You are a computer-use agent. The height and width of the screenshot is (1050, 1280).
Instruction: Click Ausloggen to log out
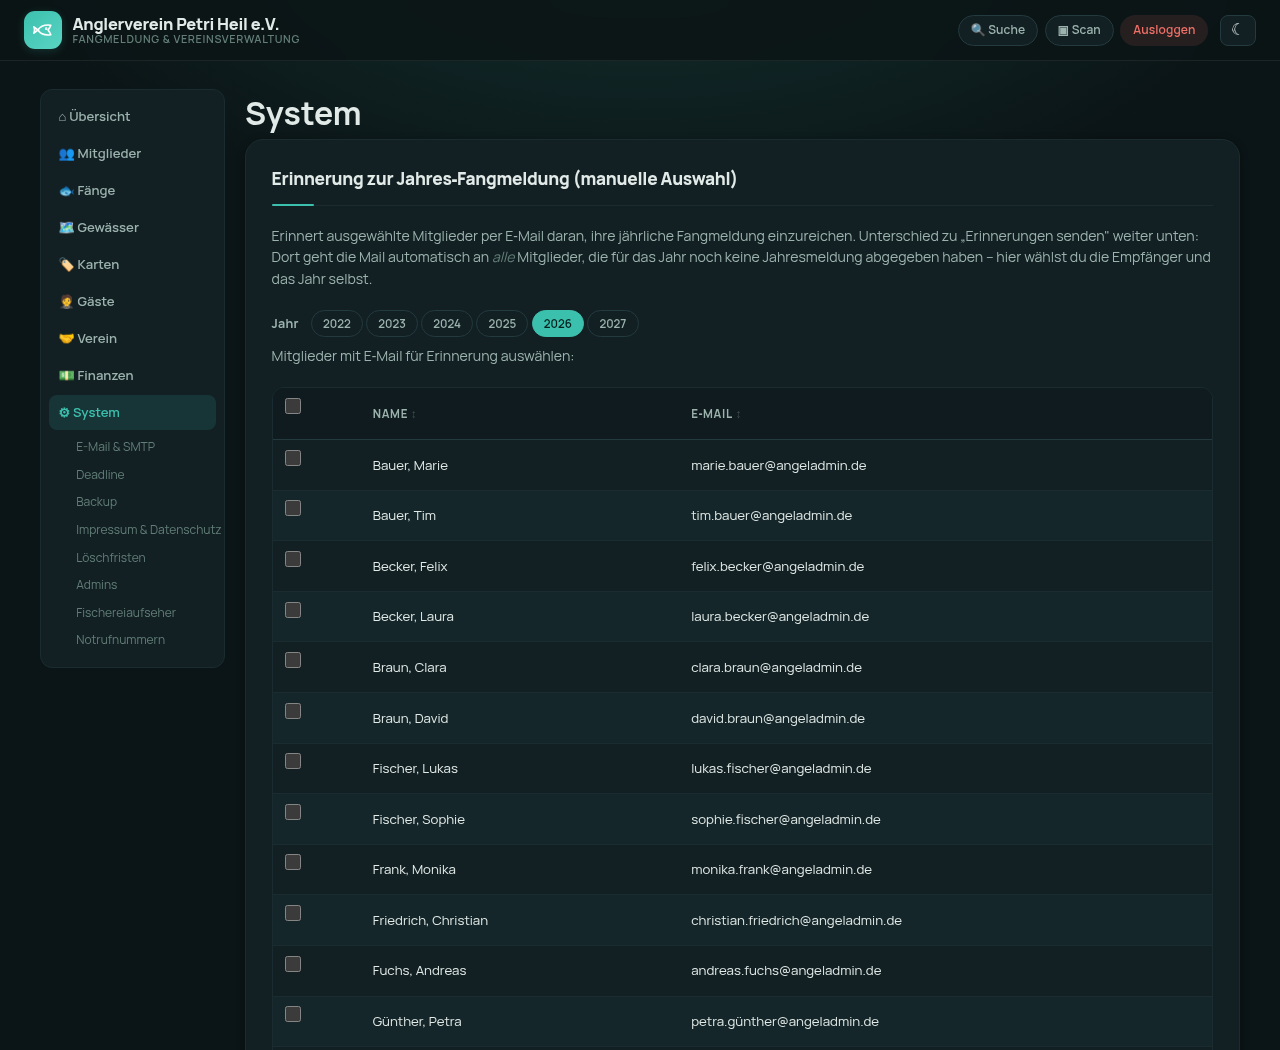pos(1164,30)
